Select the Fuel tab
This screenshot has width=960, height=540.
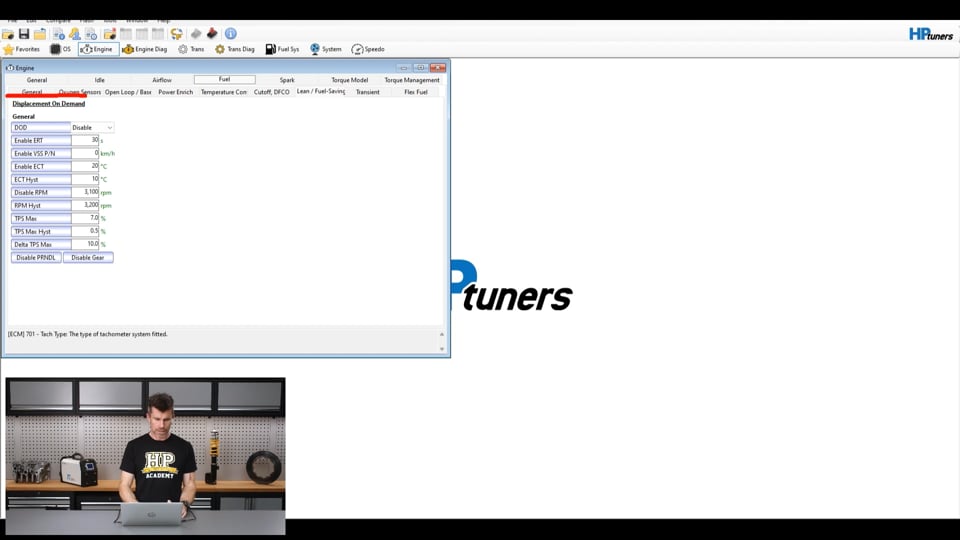point(225,79)
